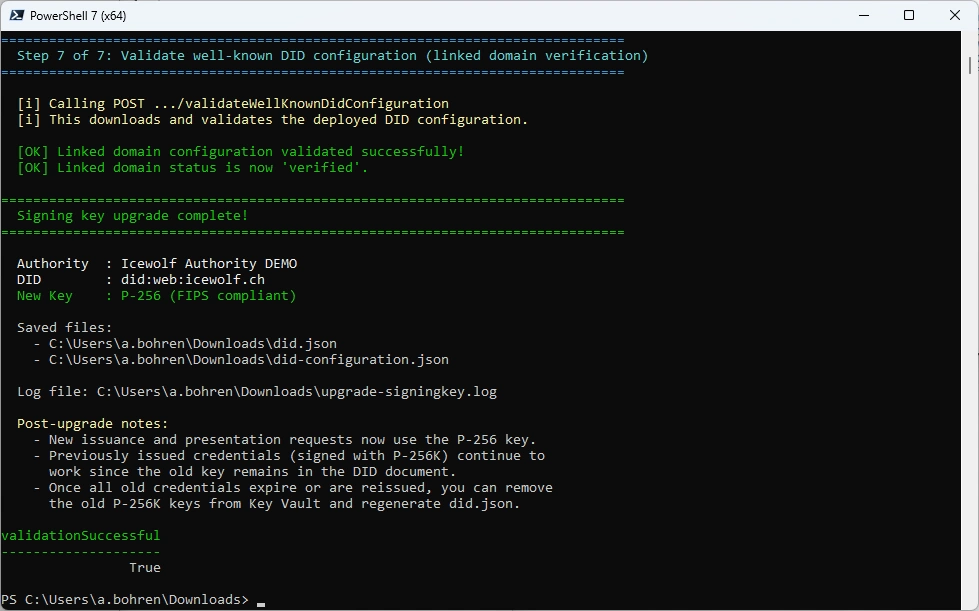Minimize the PowerShell 7 window
The image size is (979, 611).
[x=863, y=15]
